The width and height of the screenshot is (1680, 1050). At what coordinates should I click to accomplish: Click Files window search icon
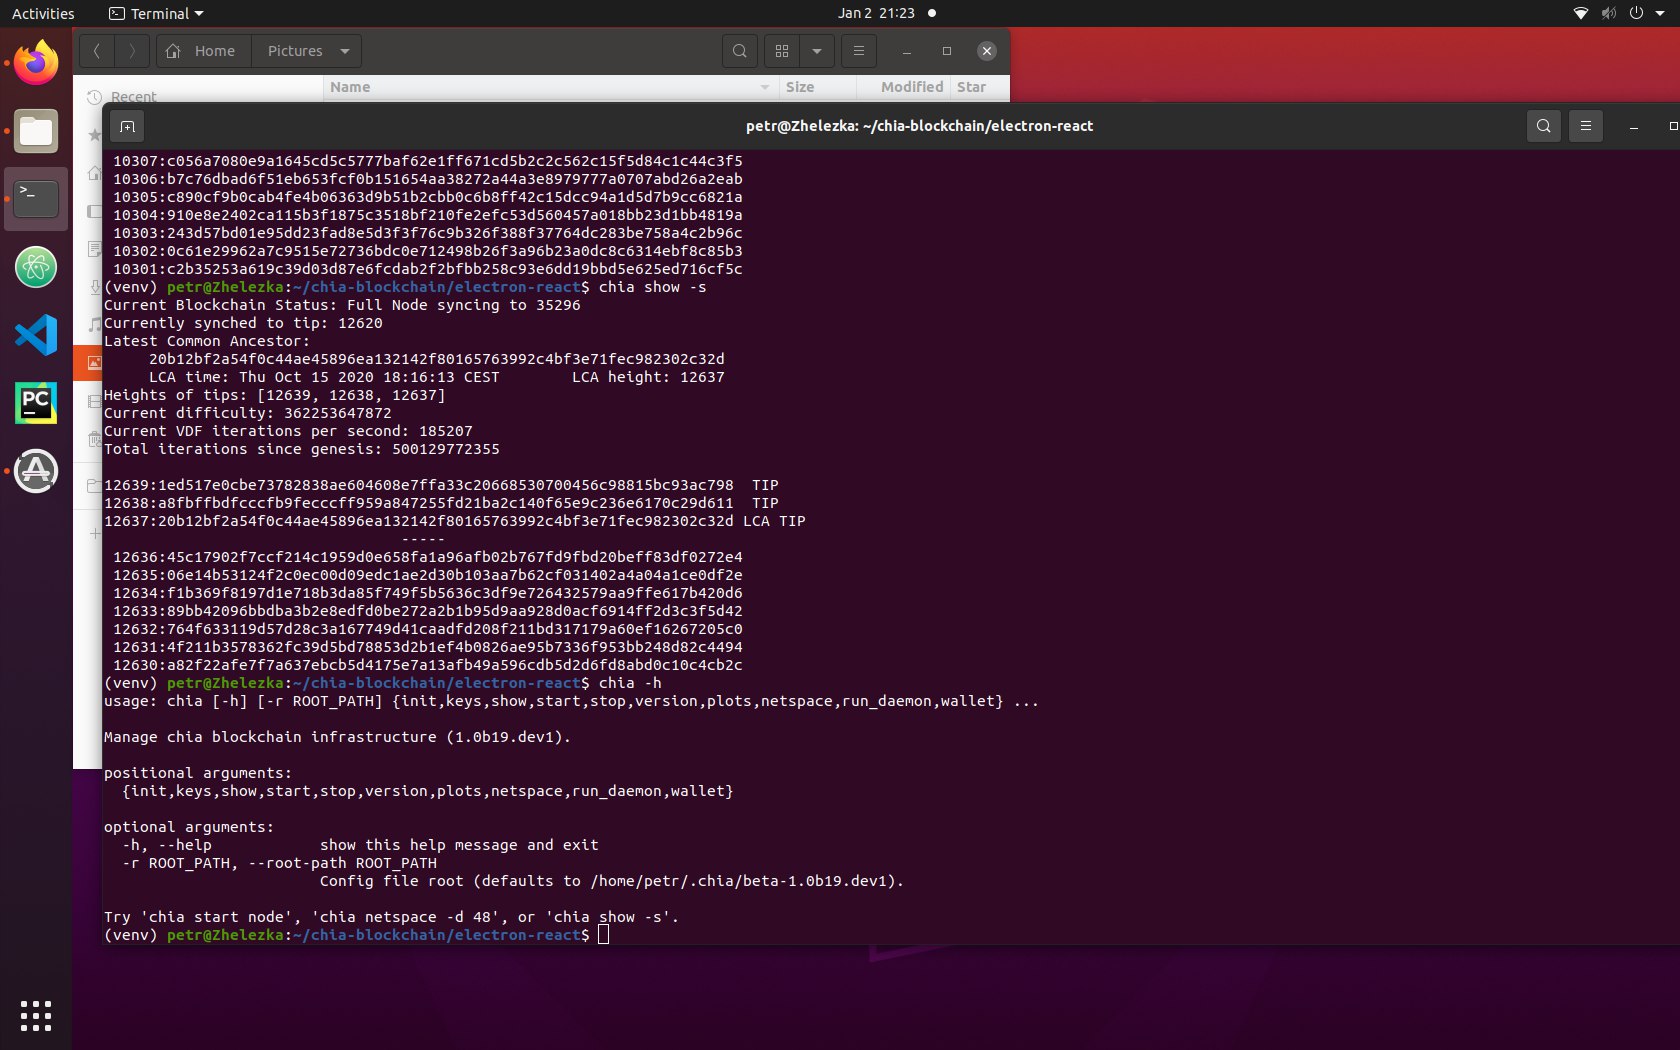[x=740, y=51]
